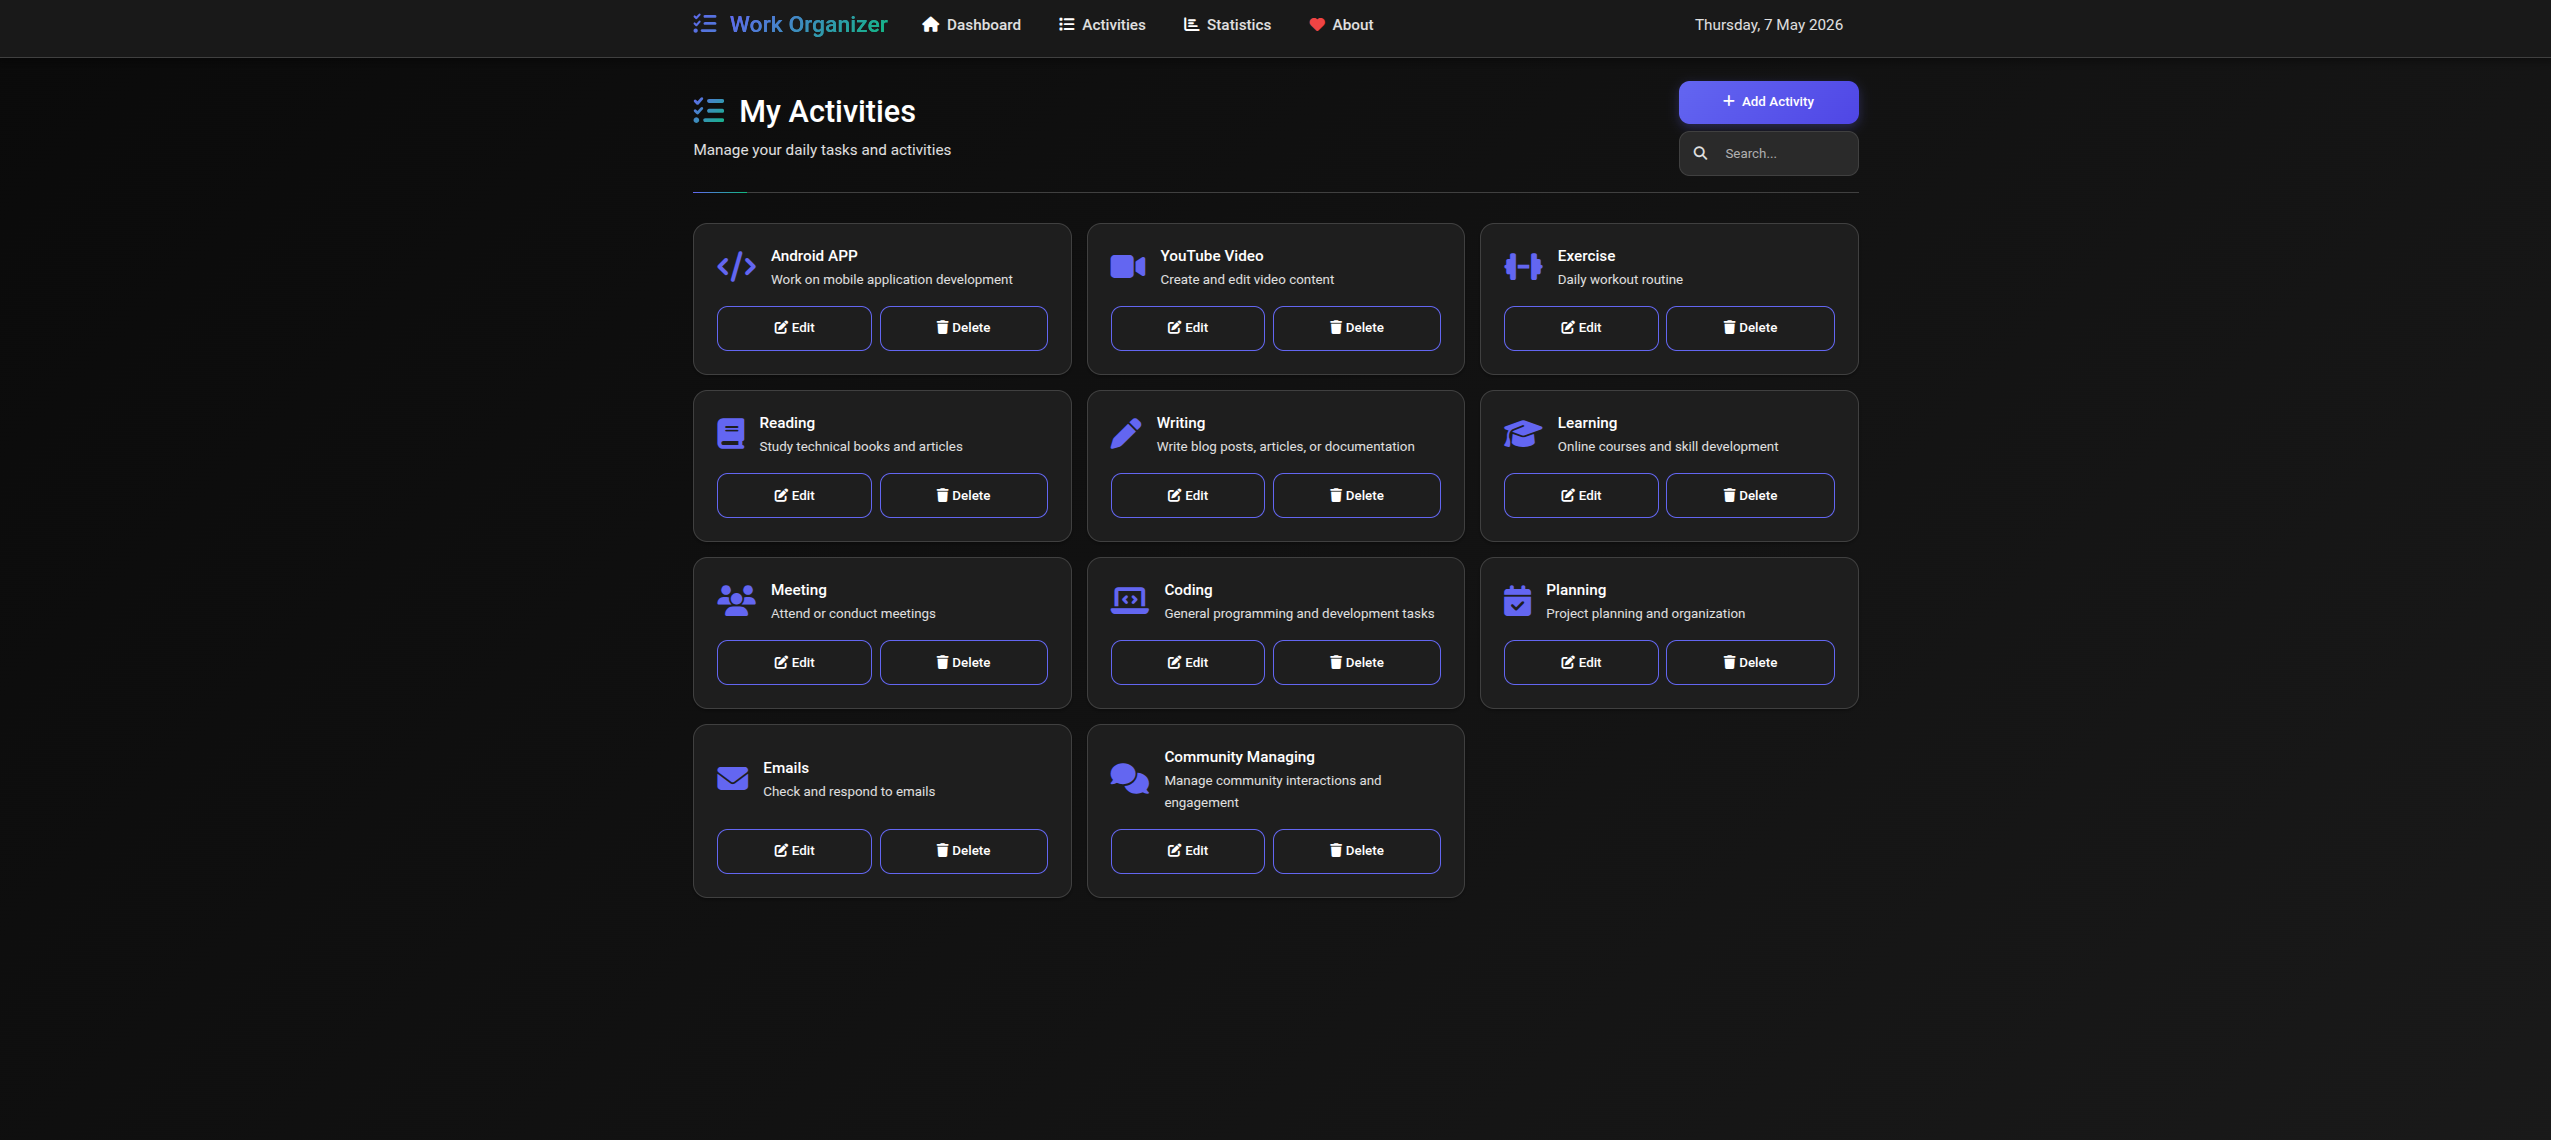Image resolution: width=2551 pixels, height=1140 pixels.
Task: Delete the Exercise activity
Action: pos(1750,328)
